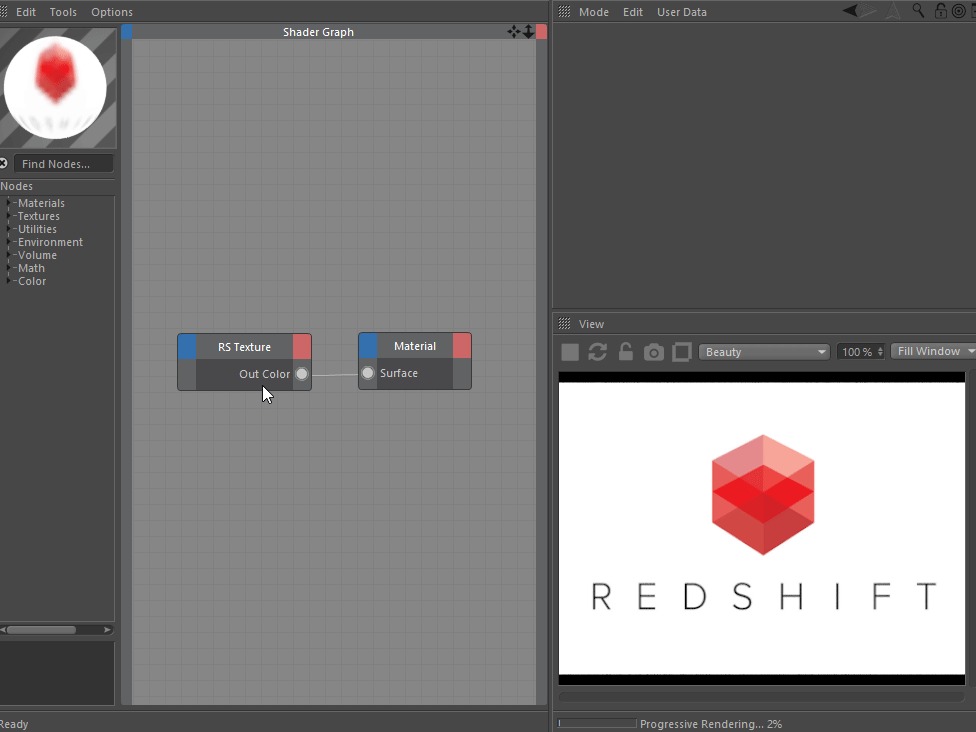
Task: Click the red swatch on the Material node
Action: click(461, 345)
